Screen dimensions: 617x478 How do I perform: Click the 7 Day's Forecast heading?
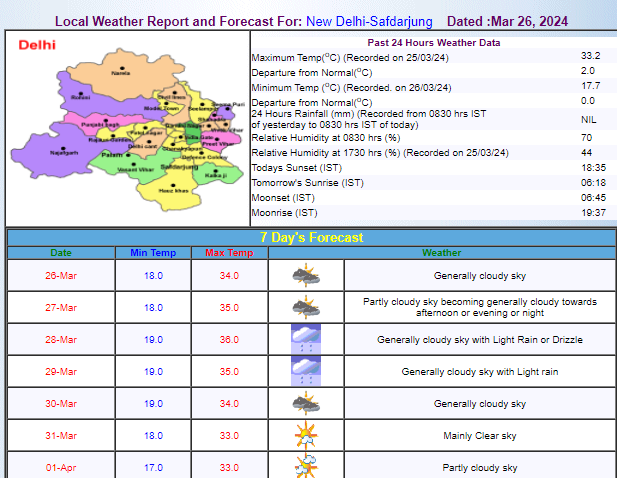[x=310, y=237]
